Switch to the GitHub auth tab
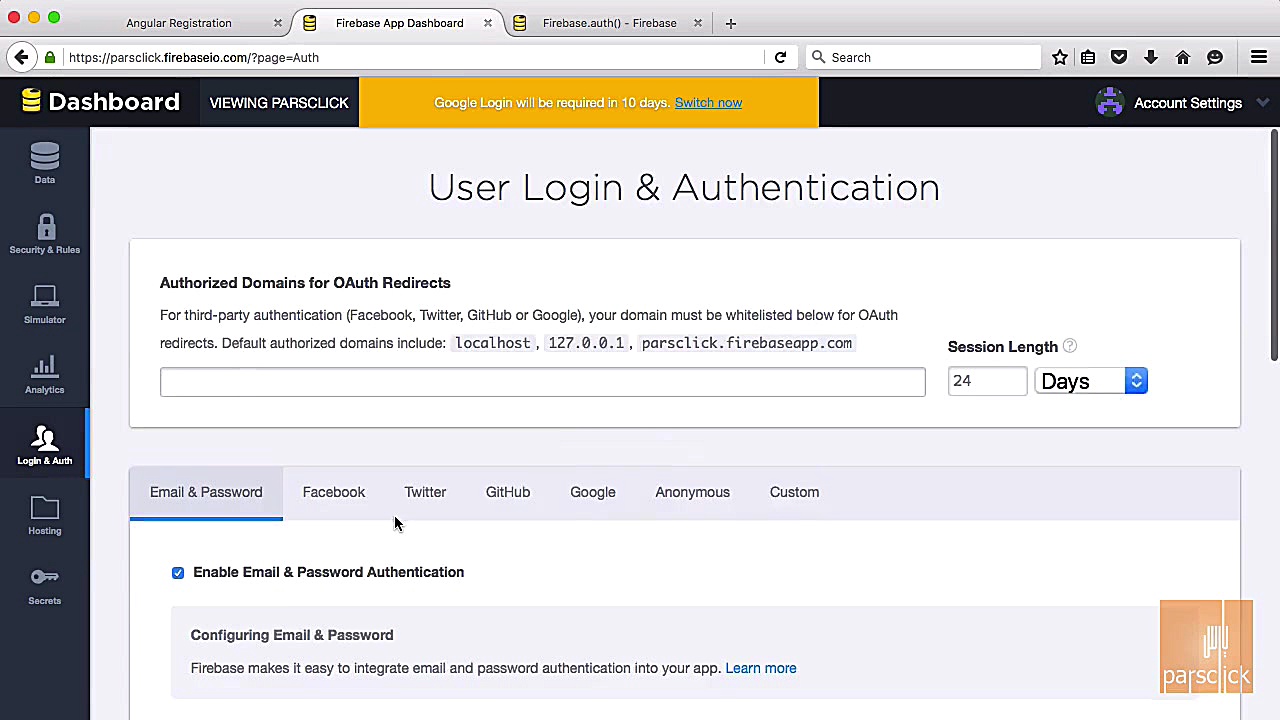Viewport: 1280px width, 720px height. pyautogui.click(x=508, y=492)
